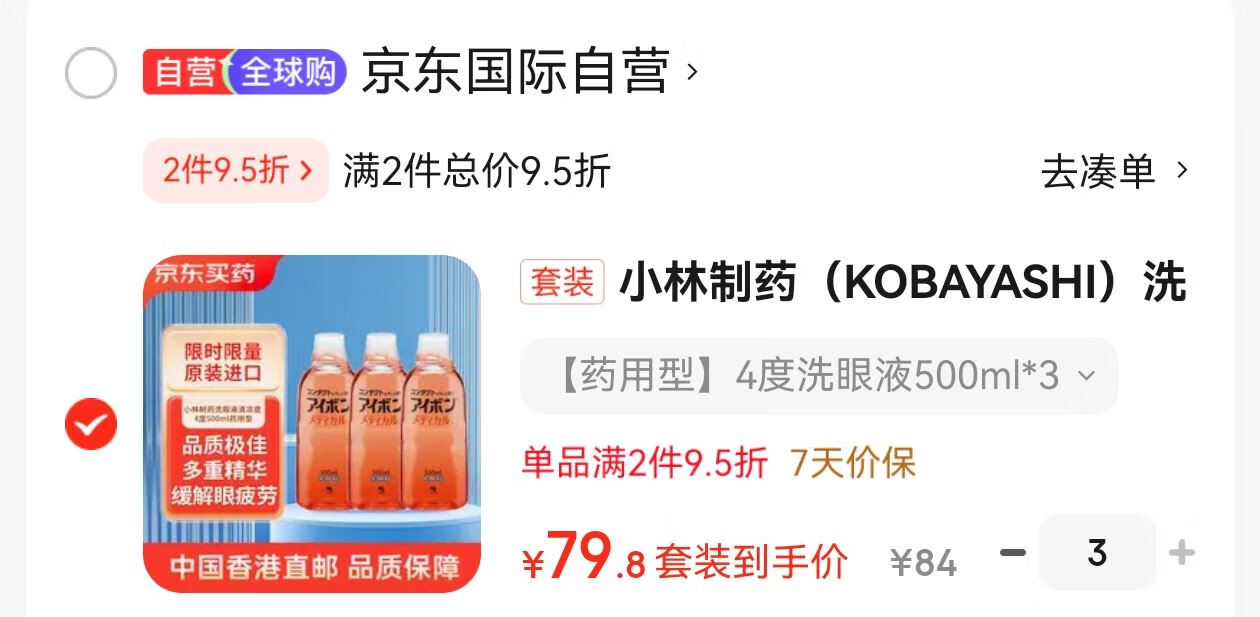Tap 去凑单 to add more items

(x=1098, y=171)
